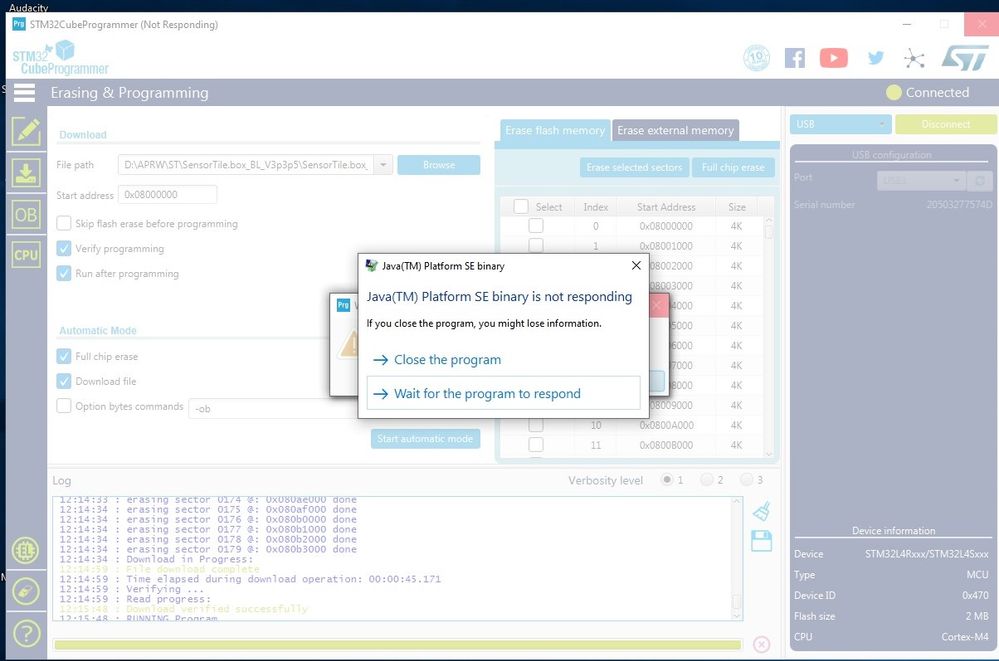999x661 pixels.
Task: Click the ST logo
Action: (965, 58)
